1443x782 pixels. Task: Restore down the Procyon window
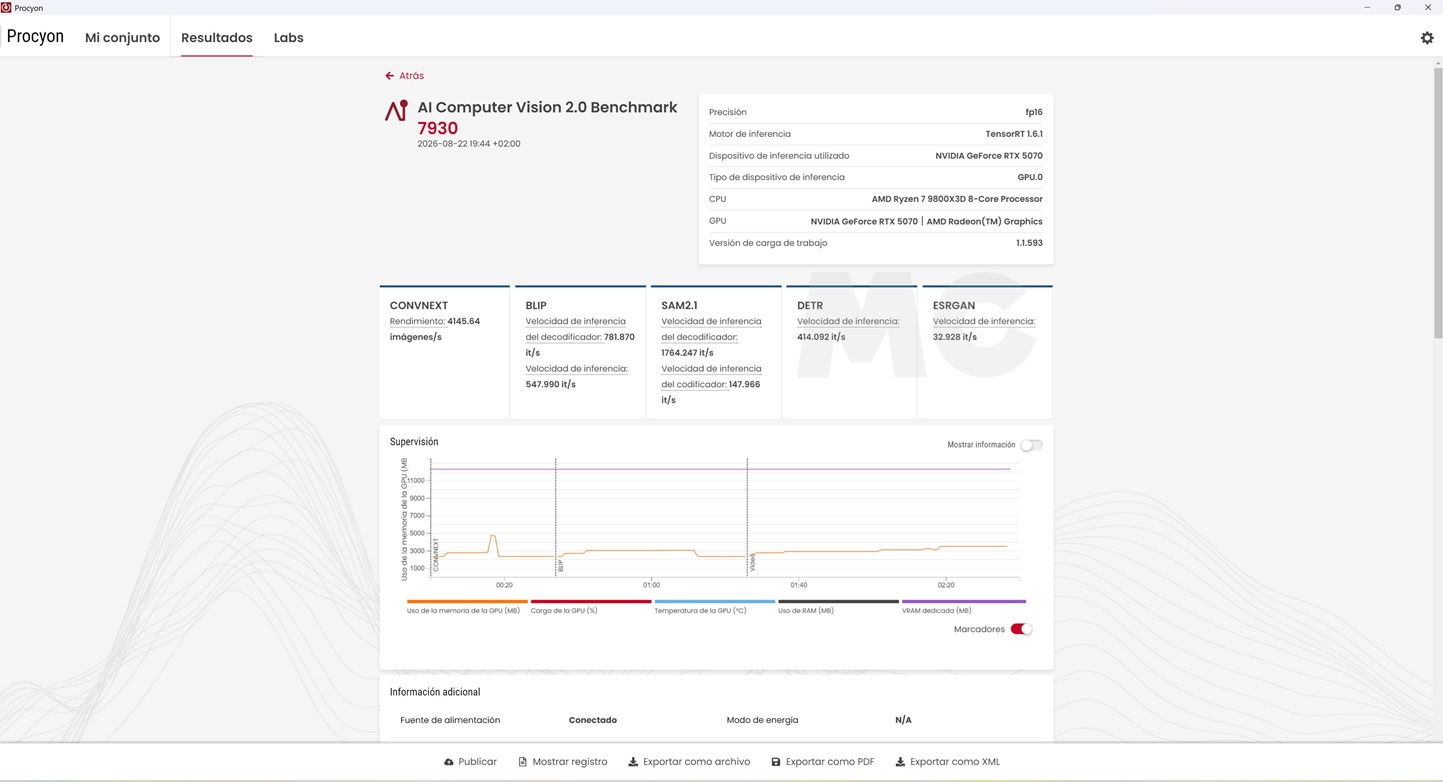coord(1397,7)
